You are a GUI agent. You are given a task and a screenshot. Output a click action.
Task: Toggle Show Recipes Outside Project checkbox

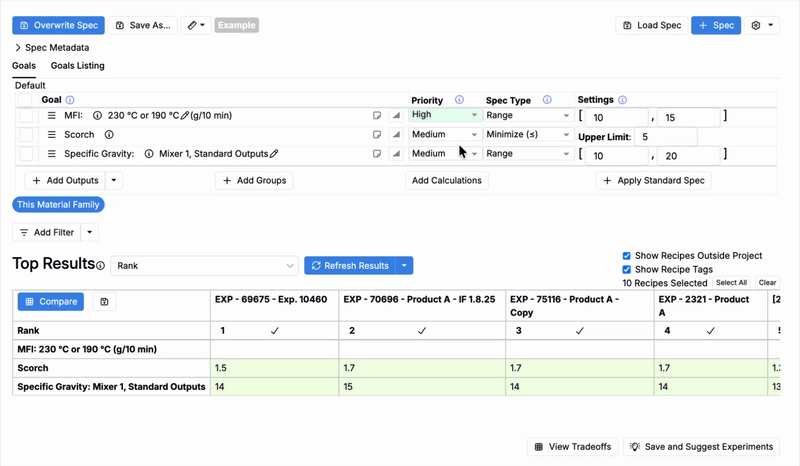coord(627,256)
